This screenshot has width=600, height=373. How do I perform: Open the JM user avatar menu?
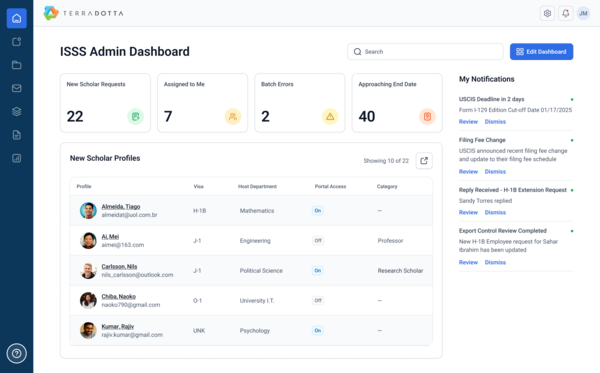point(583,13)
